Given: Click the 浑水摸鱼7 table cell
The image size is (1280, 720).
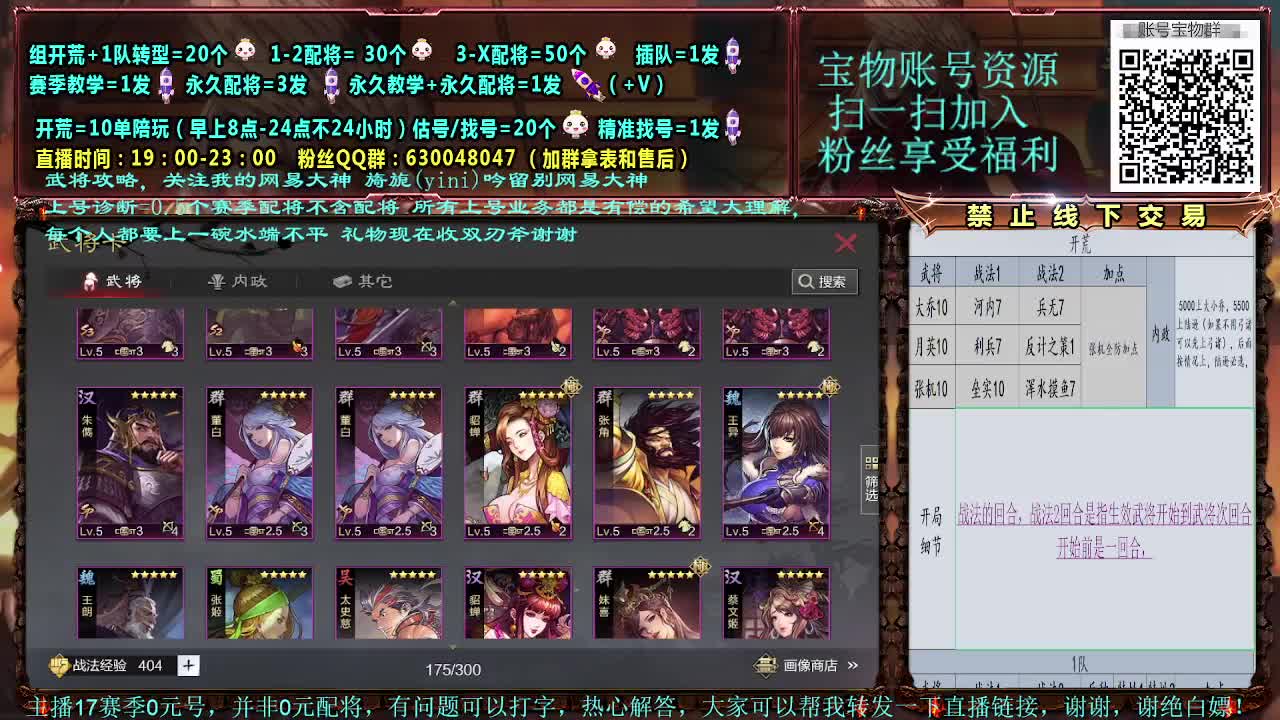Looking at the screenshot, I should tap(1049, 388).
